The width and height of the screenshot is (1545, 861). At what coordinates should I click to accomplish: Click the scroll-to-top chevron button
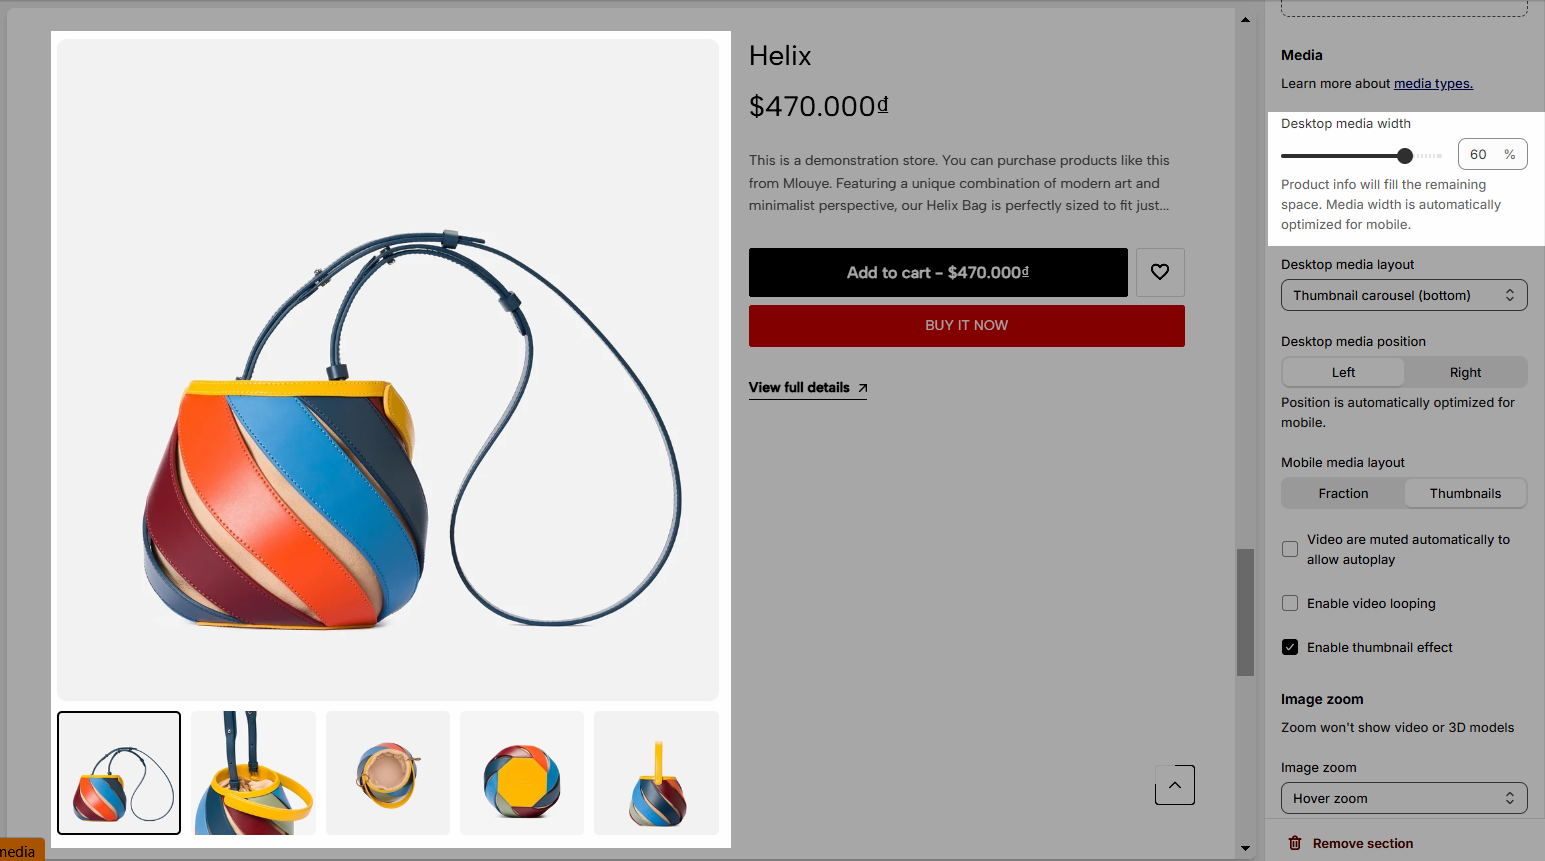(x=1175, y=785)
